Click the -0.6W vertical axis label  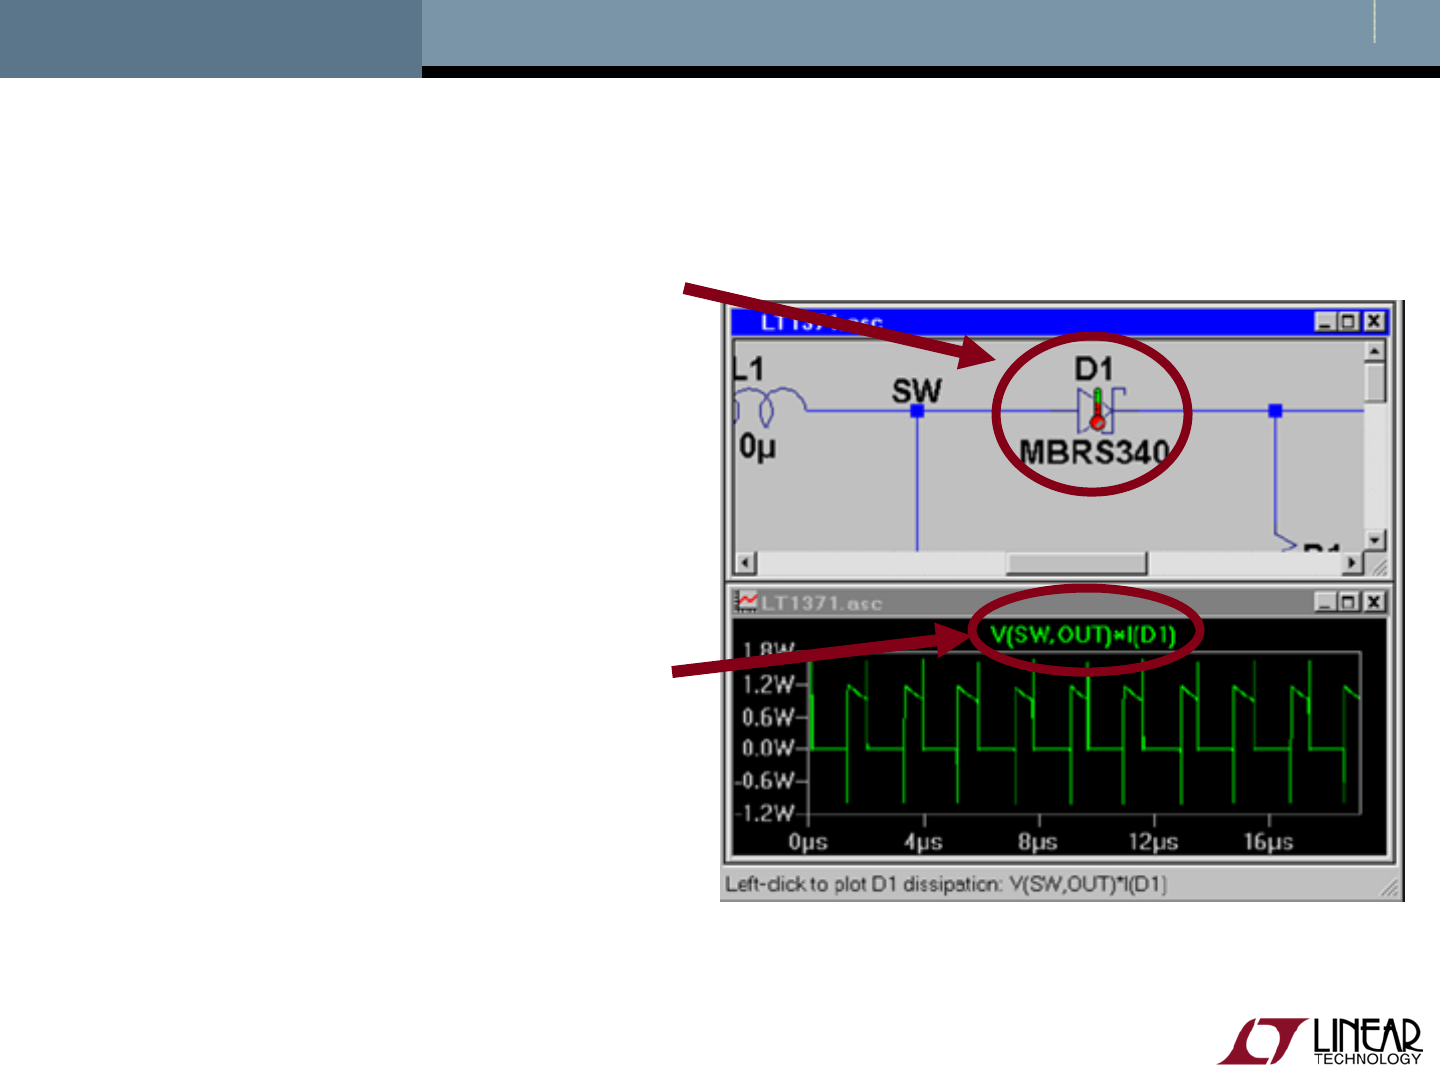(766, 780)
